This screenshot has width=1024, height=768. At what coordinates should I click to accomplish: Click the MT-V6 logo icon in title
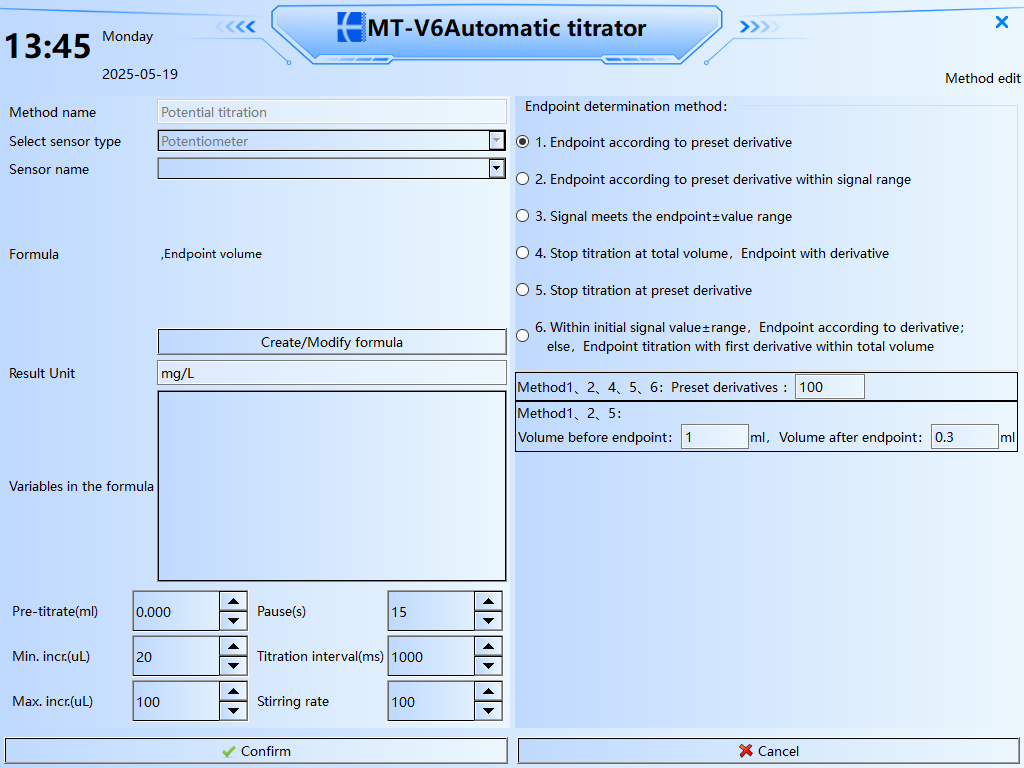tap(351, 28)
